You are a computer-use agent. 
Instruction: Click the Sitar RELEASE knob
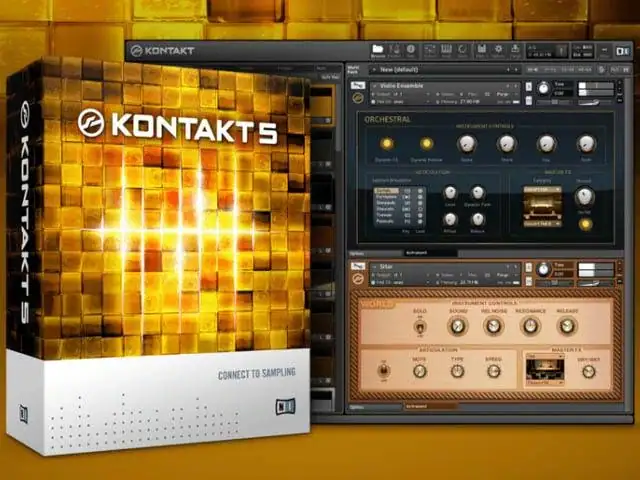point(567,326)
